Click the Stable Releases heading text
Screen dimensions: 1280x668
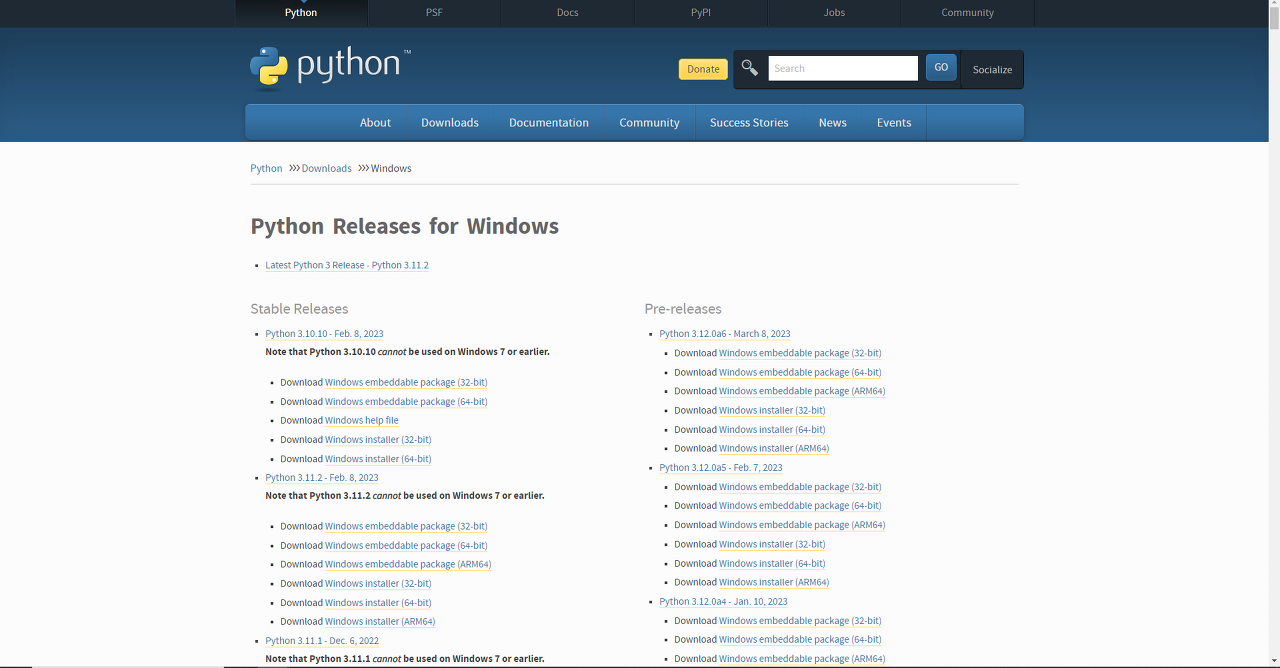[299, 309]
